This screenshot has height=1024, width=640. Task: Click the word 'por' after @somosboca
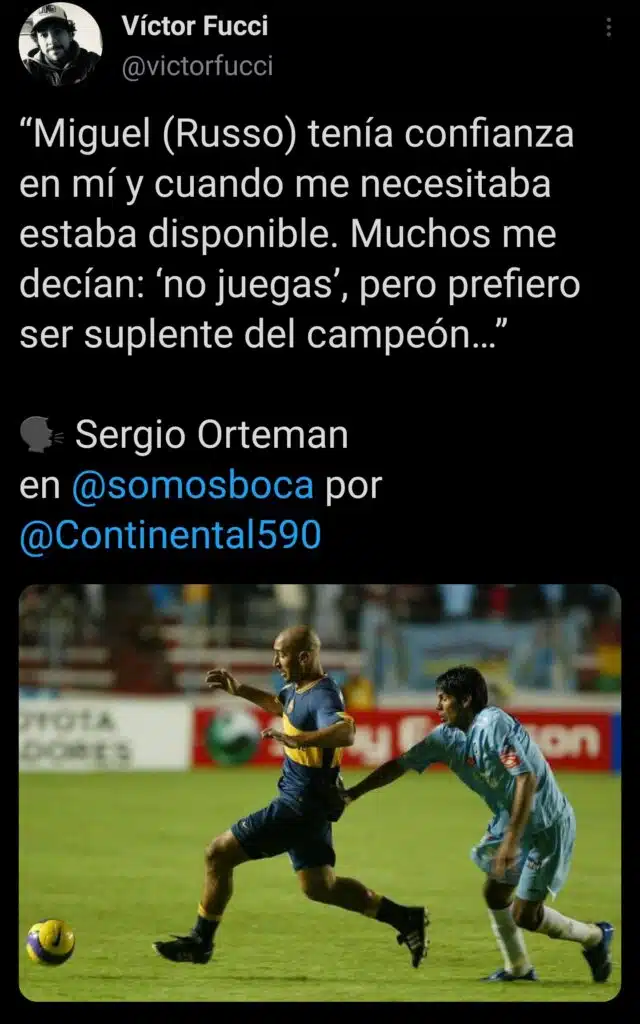pos(353,488)
